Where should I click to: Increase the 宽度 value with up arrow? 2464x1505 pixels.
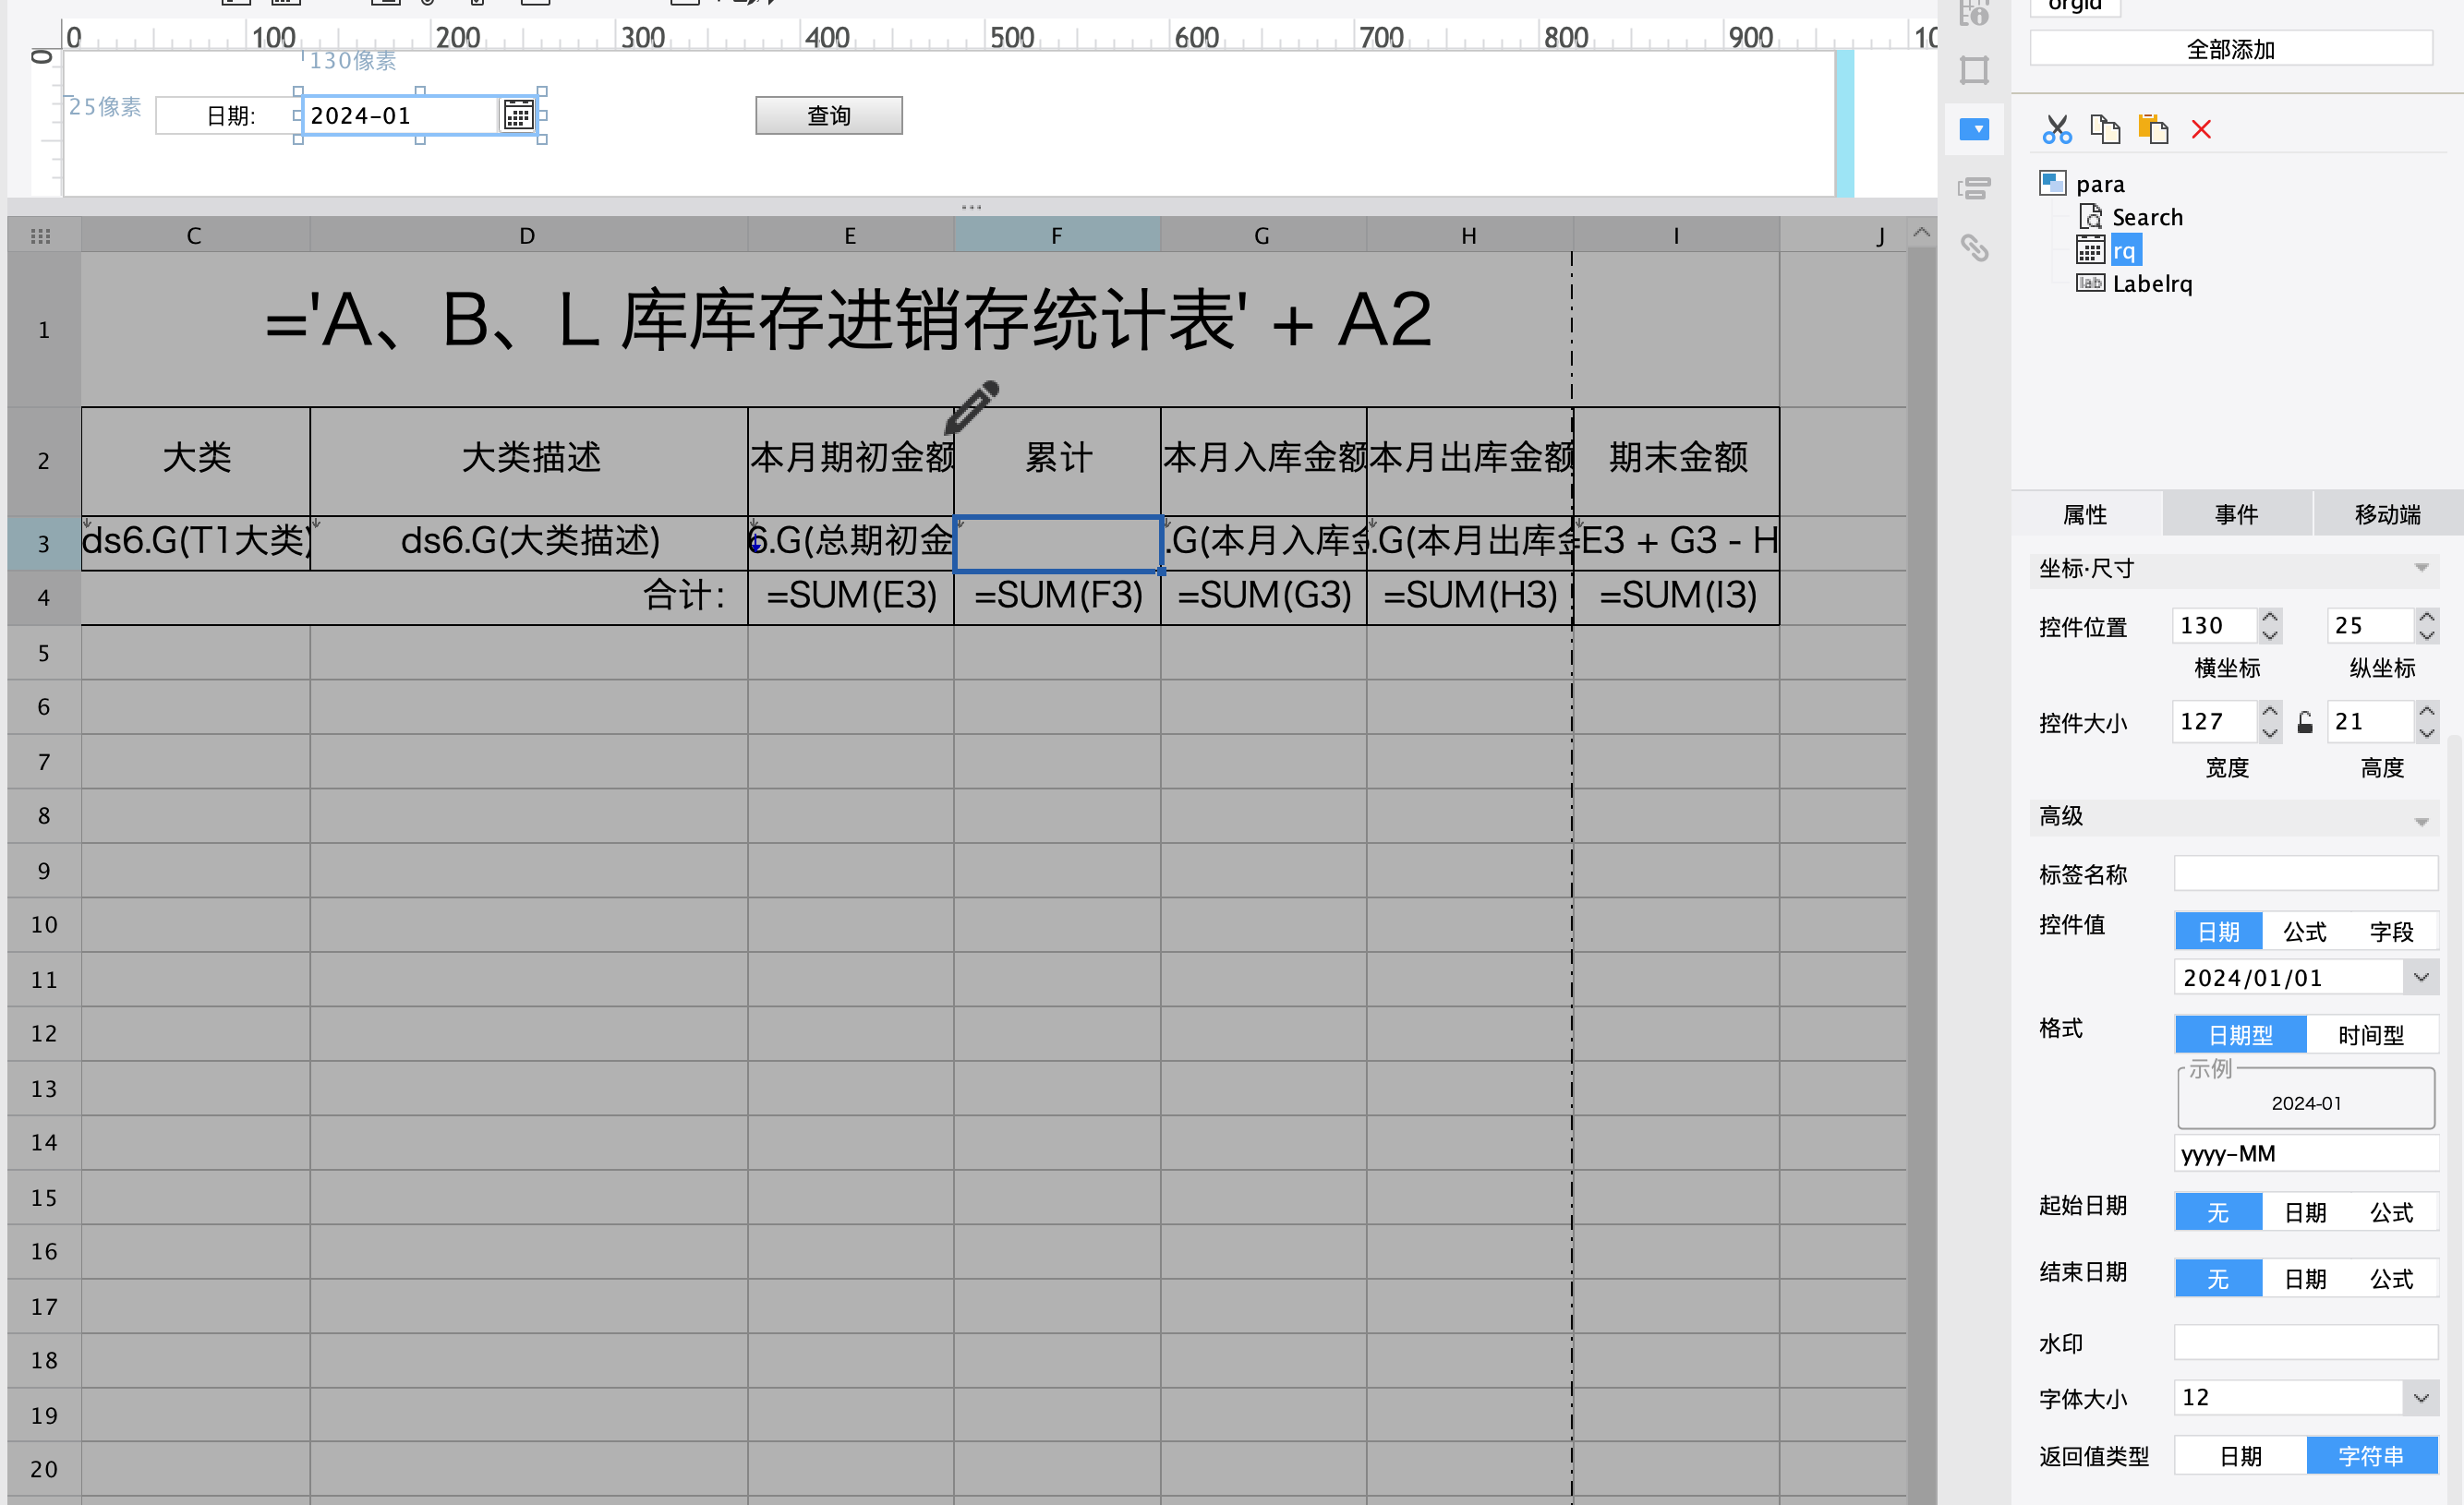click(x=2270, y=712)
